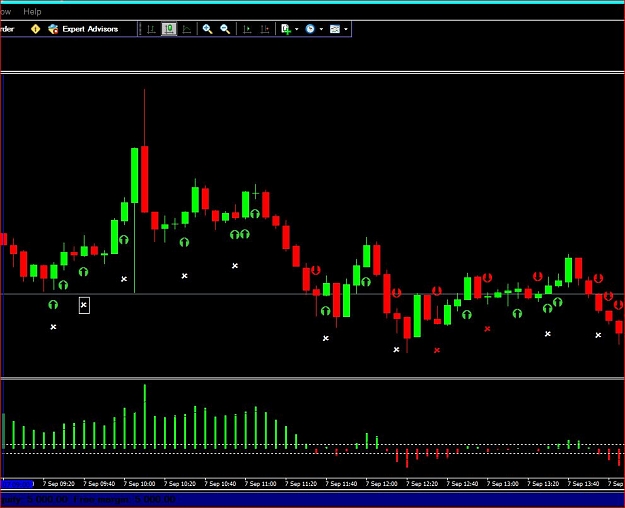The image size is (625, 508).
Task: Toggle chart shift from right border
Action: pyautogui.click(x=265, y=29)
